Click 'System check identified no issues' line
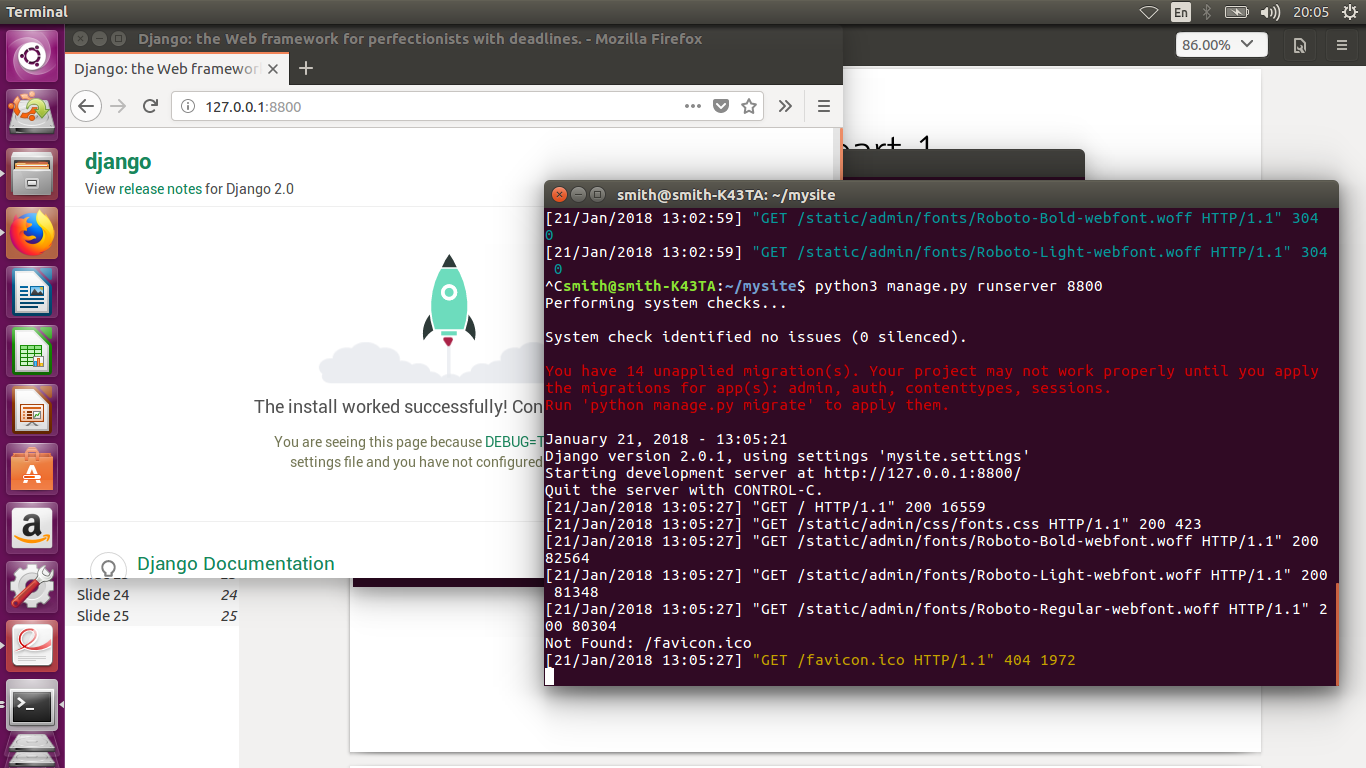 click(756, 337)
